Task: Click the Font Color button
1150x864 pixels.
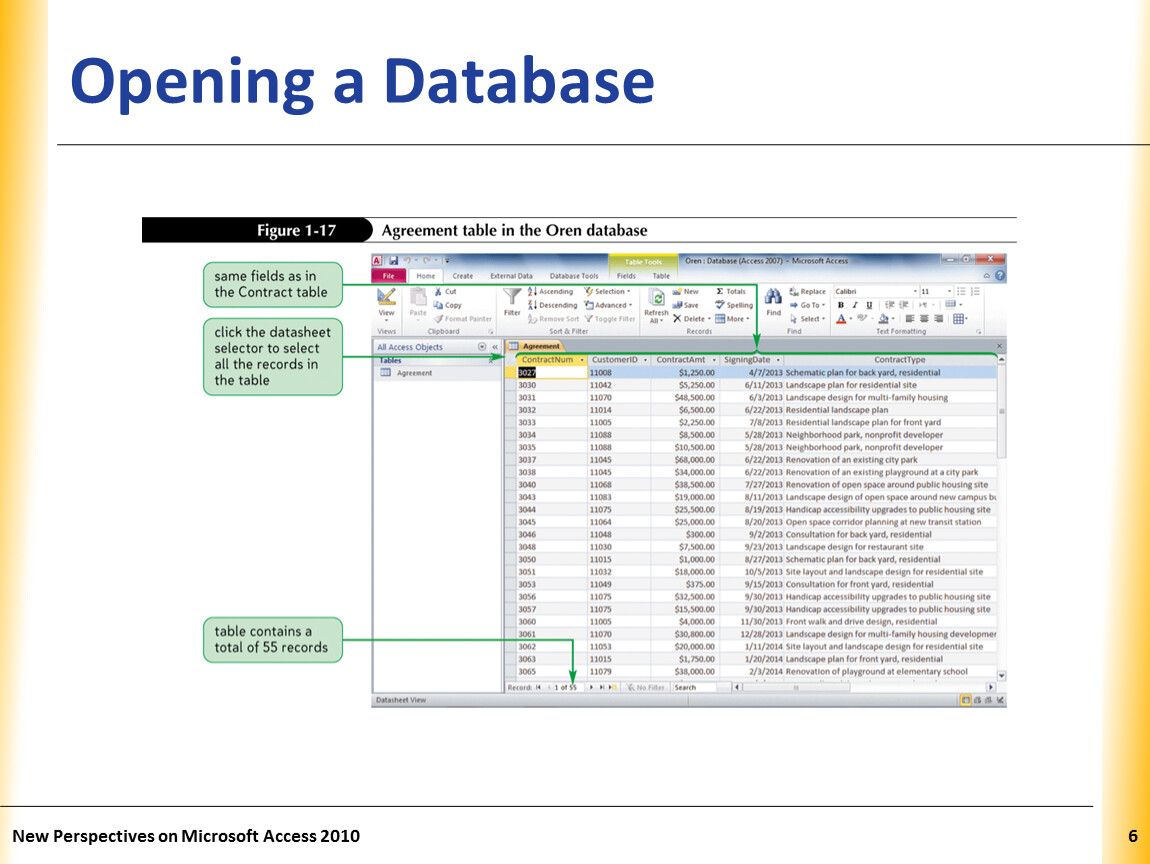Action: coord(841,319)
